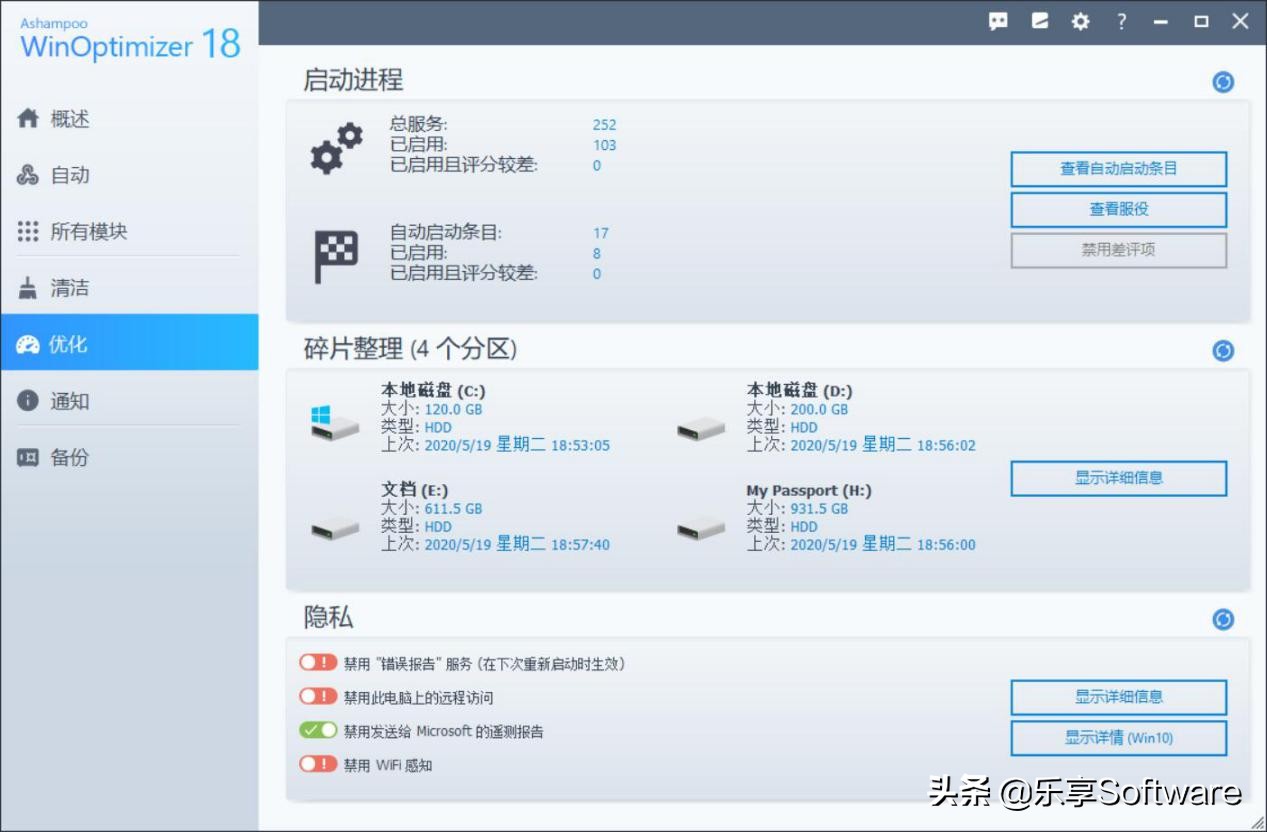1267x832 pixels.
Task: Click the feedback chat icon in title bar
Action: click(x=997, y=20)
